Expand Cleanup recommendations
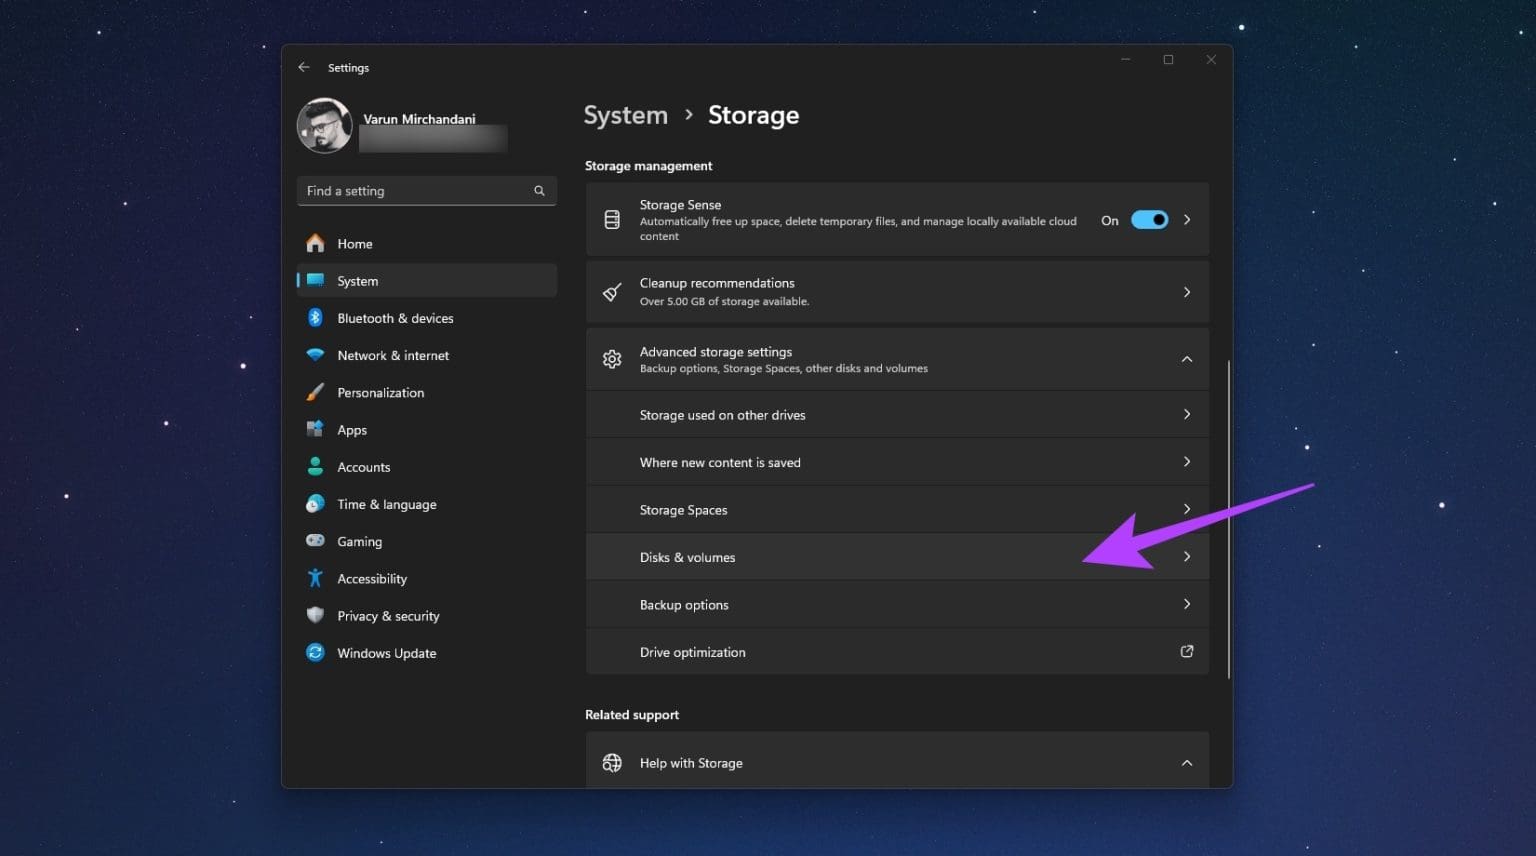 (1186, 291)
